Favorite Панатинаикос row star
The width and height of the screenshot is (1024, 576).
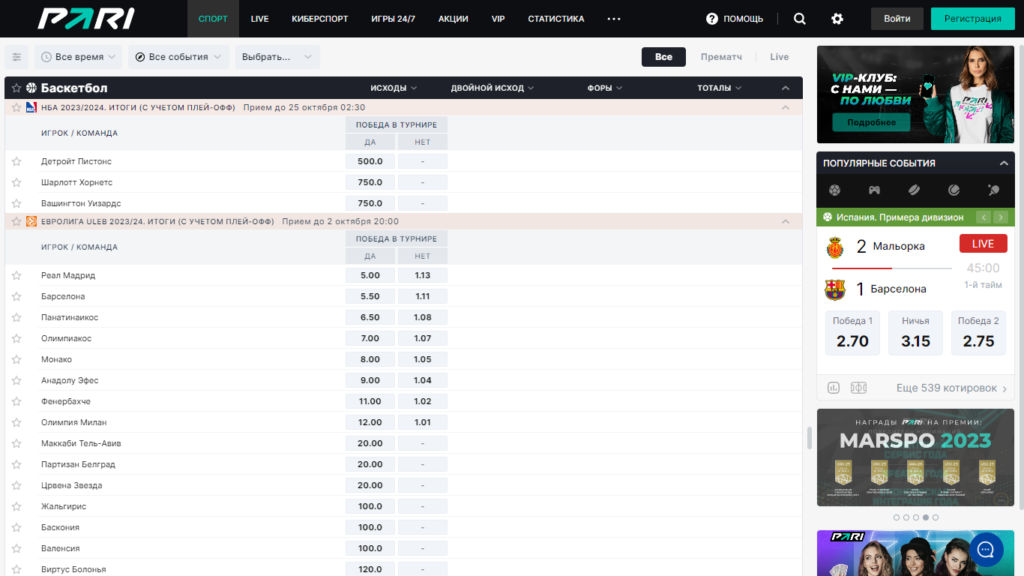(x=16, y=317)
